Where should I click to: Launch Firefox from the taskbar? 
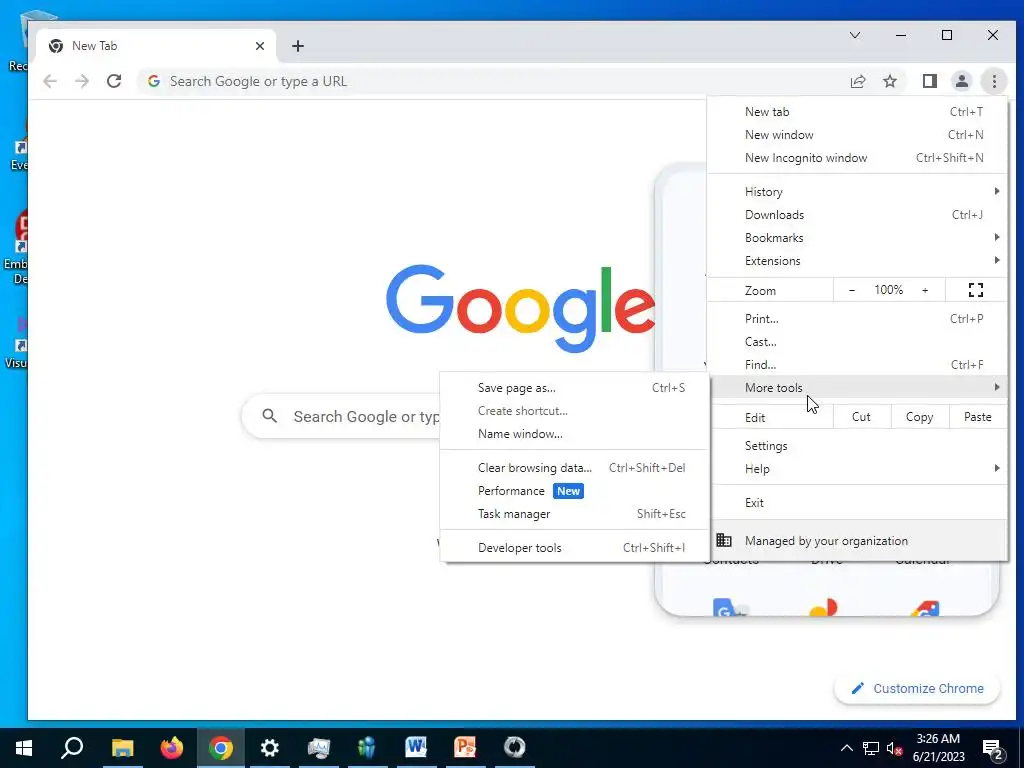(x=172, y=747)
